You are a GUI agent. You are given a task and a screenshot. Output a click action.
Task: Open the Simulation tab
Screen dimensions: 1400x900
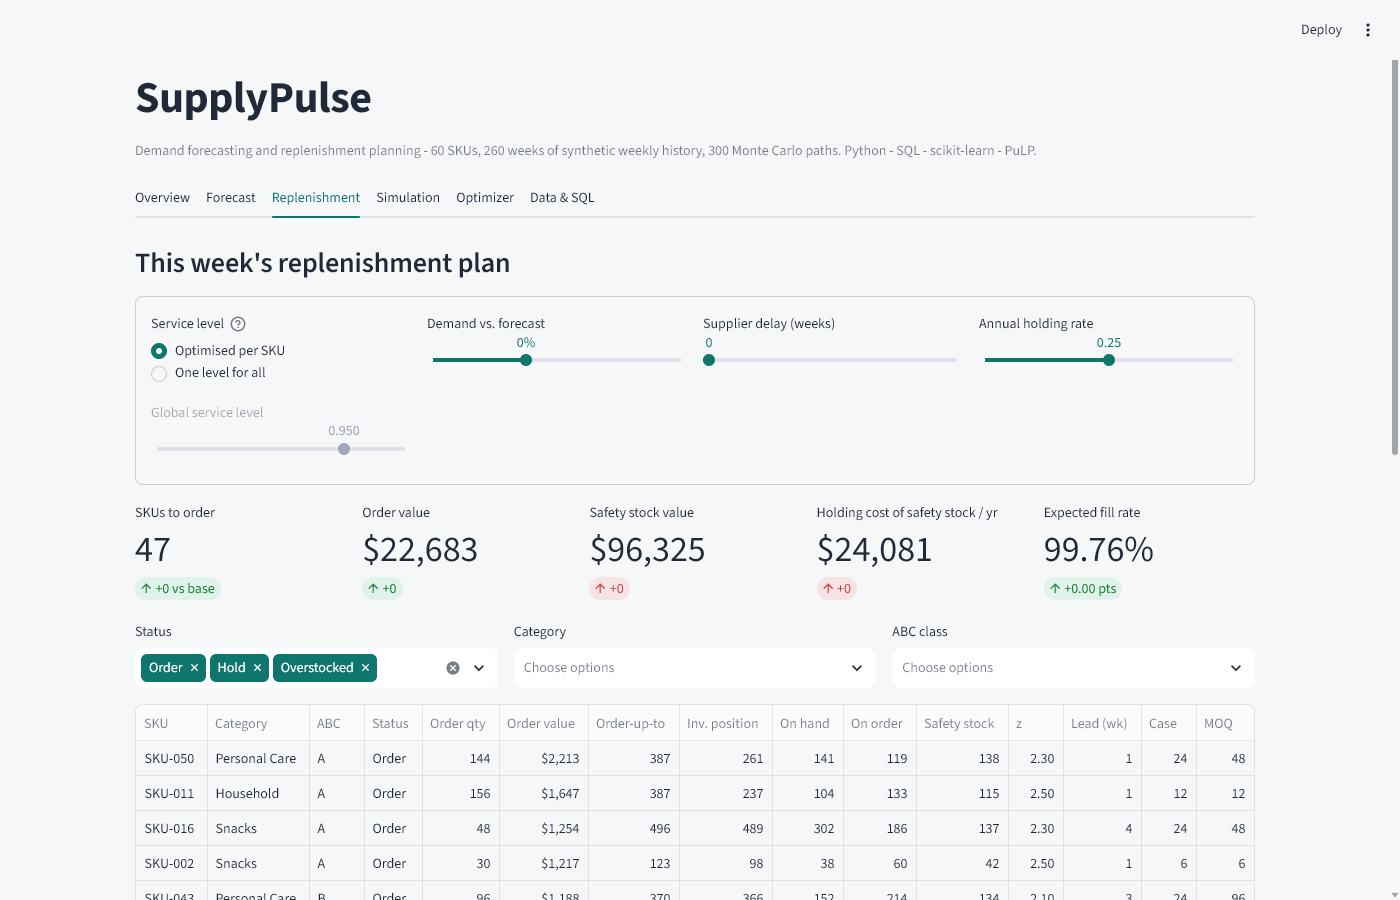pos(408,198)
